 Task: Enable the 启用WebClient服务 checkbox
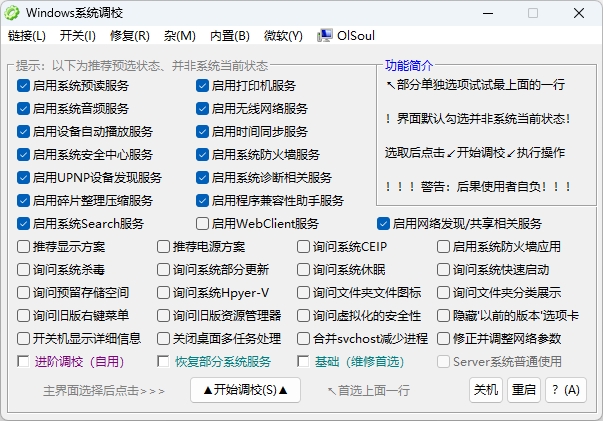[x=203, y=224]
